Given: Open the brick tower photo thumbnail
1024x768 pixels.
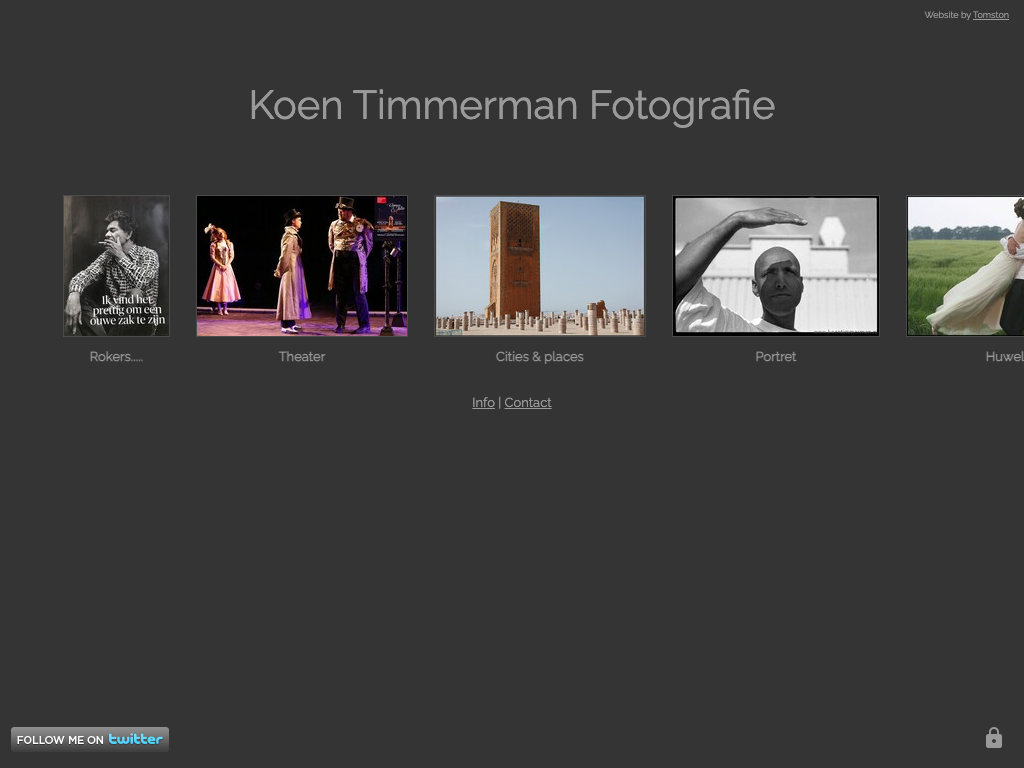Looking at the screenshot, I should pos(539,265).
